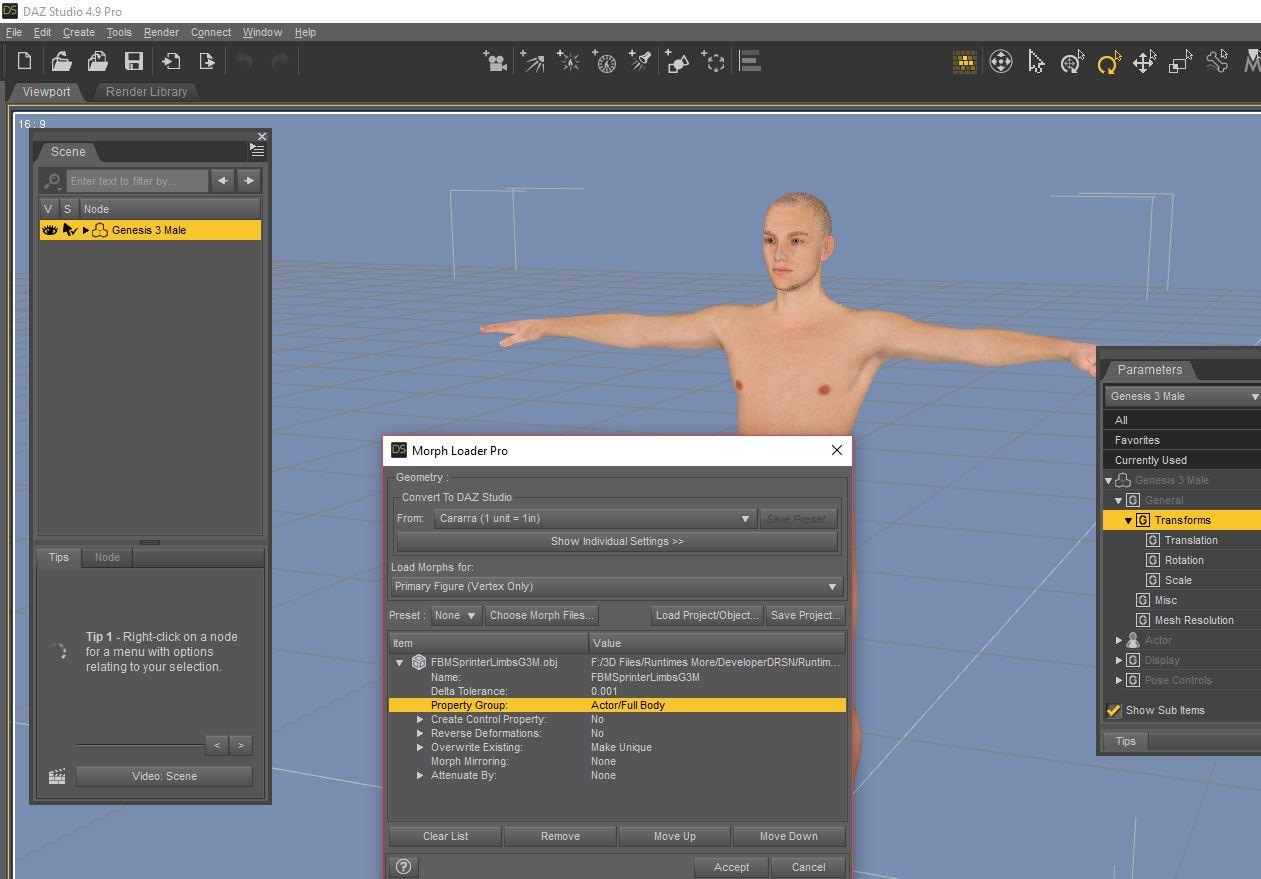Click the Accept button
Viewport: 1261px width, 879px height.
coord(731,867)
